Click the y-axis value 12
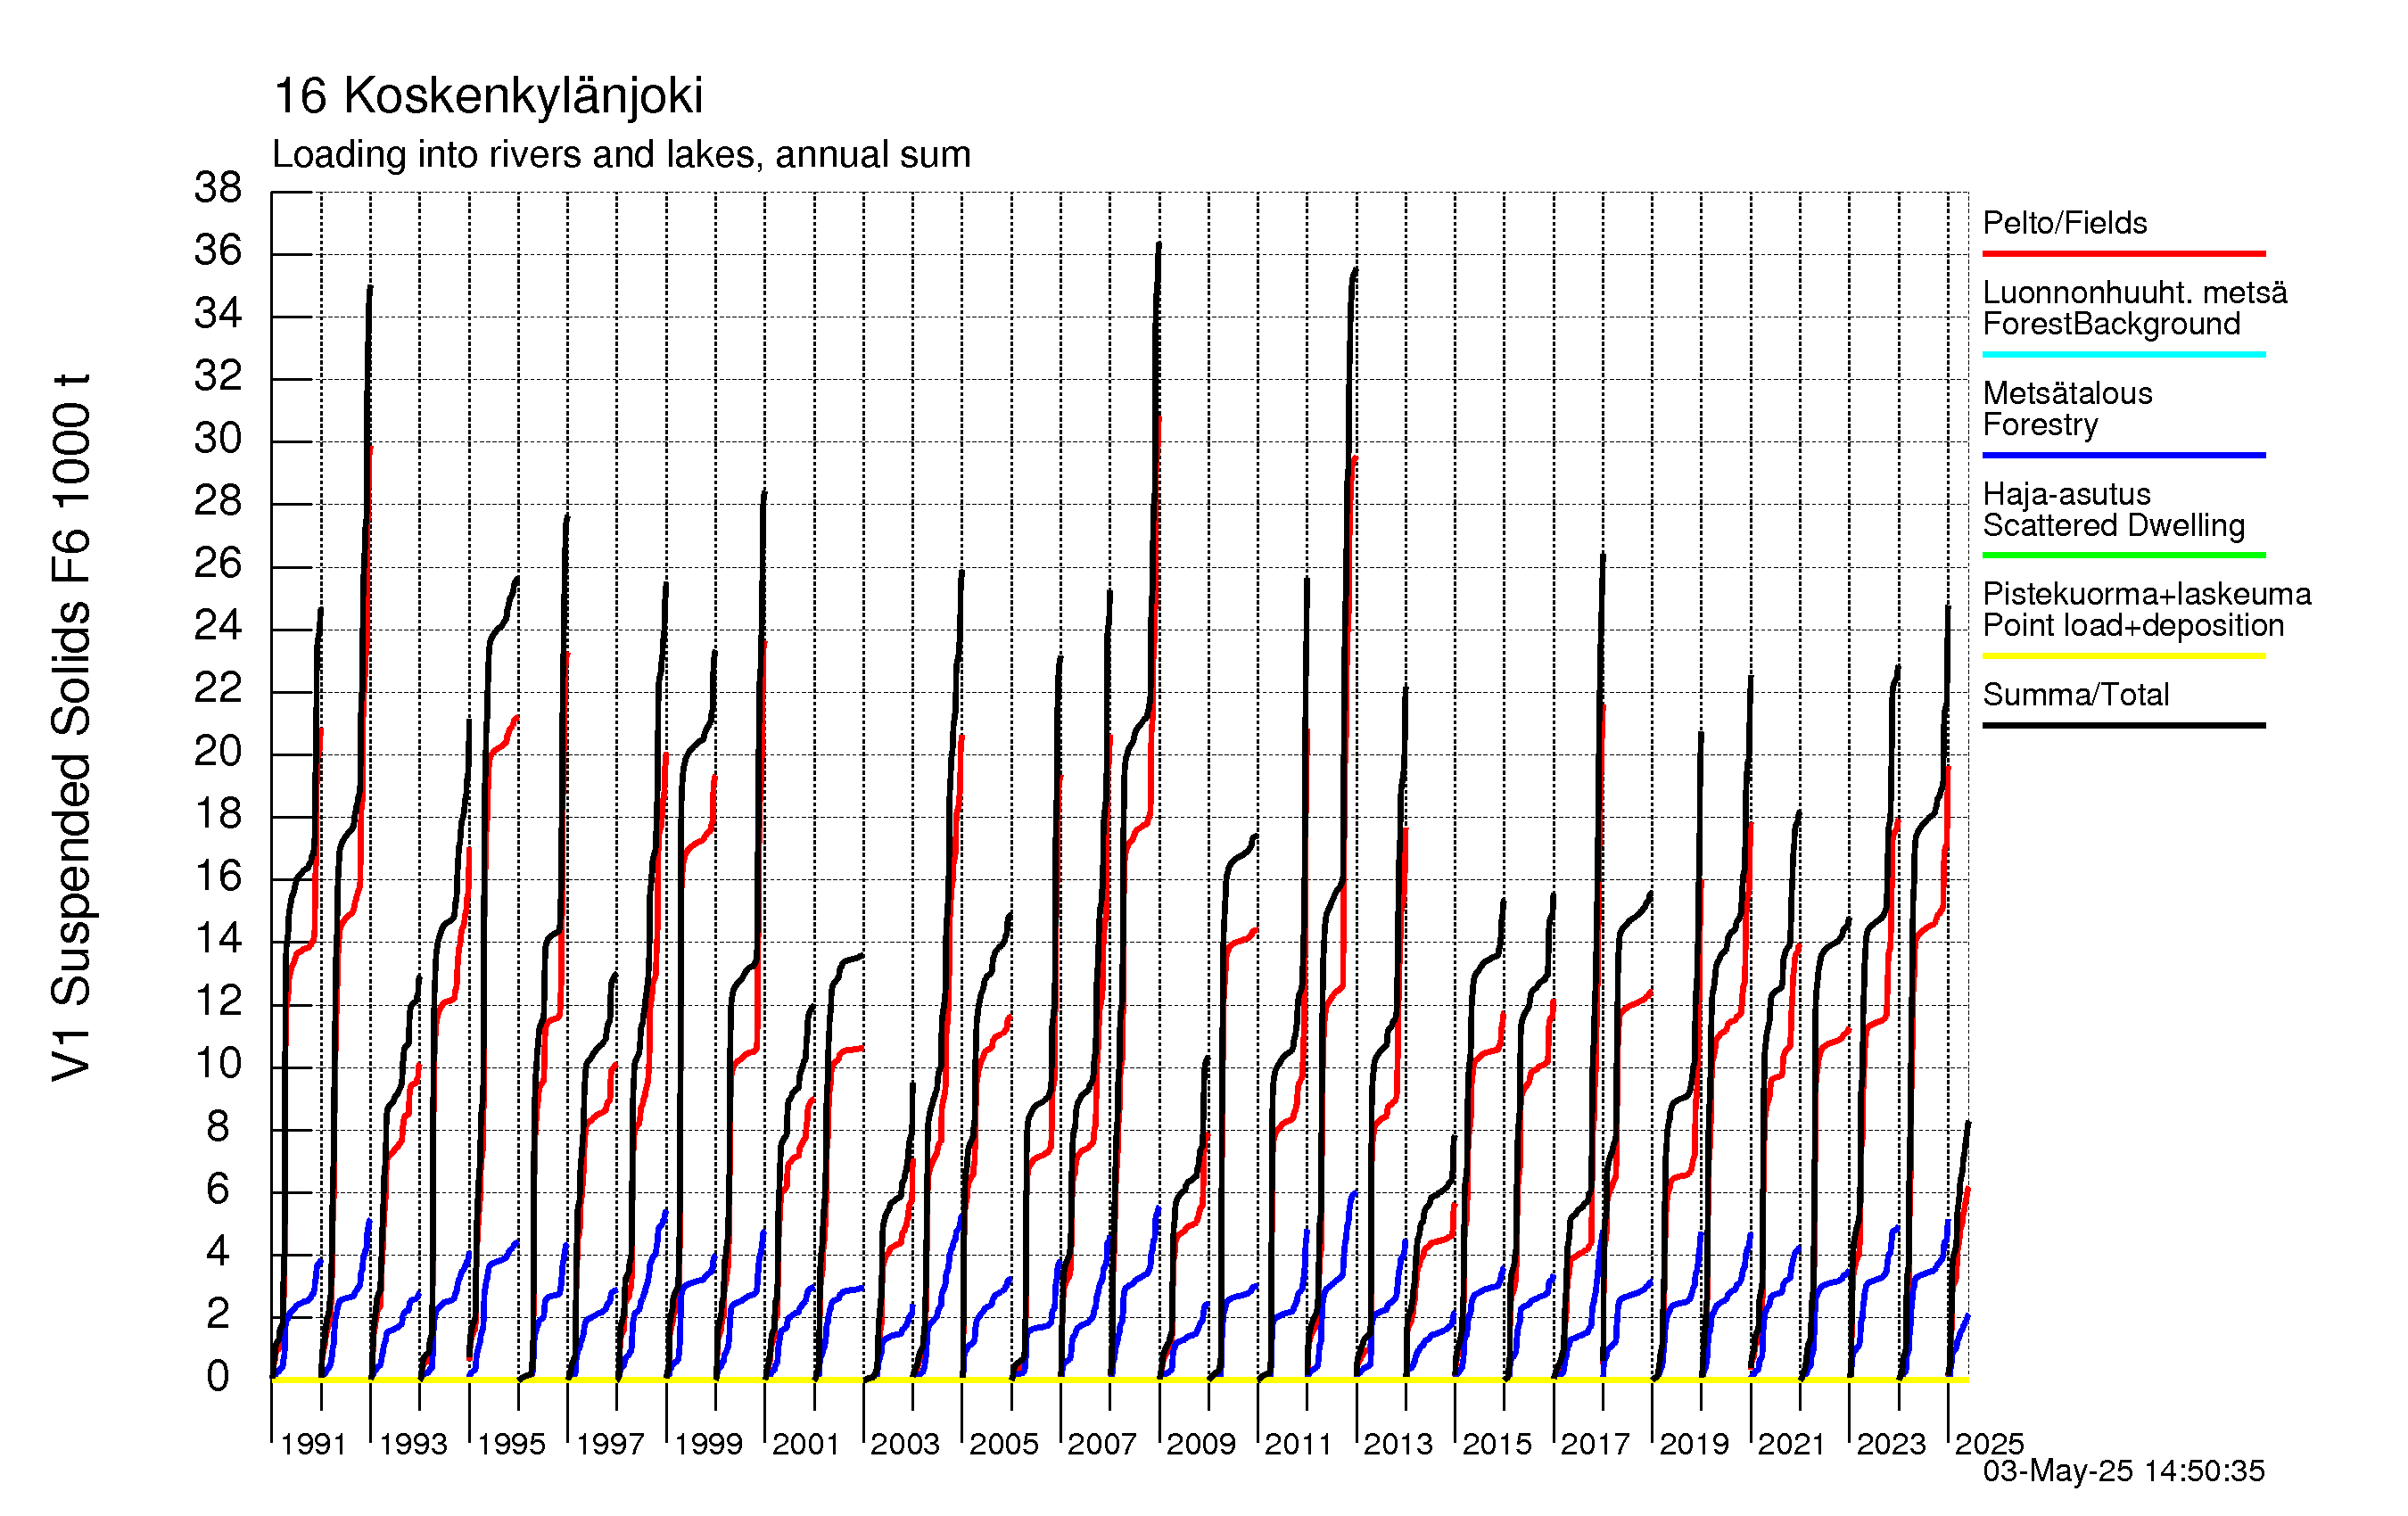 (x=218, y=1001)
